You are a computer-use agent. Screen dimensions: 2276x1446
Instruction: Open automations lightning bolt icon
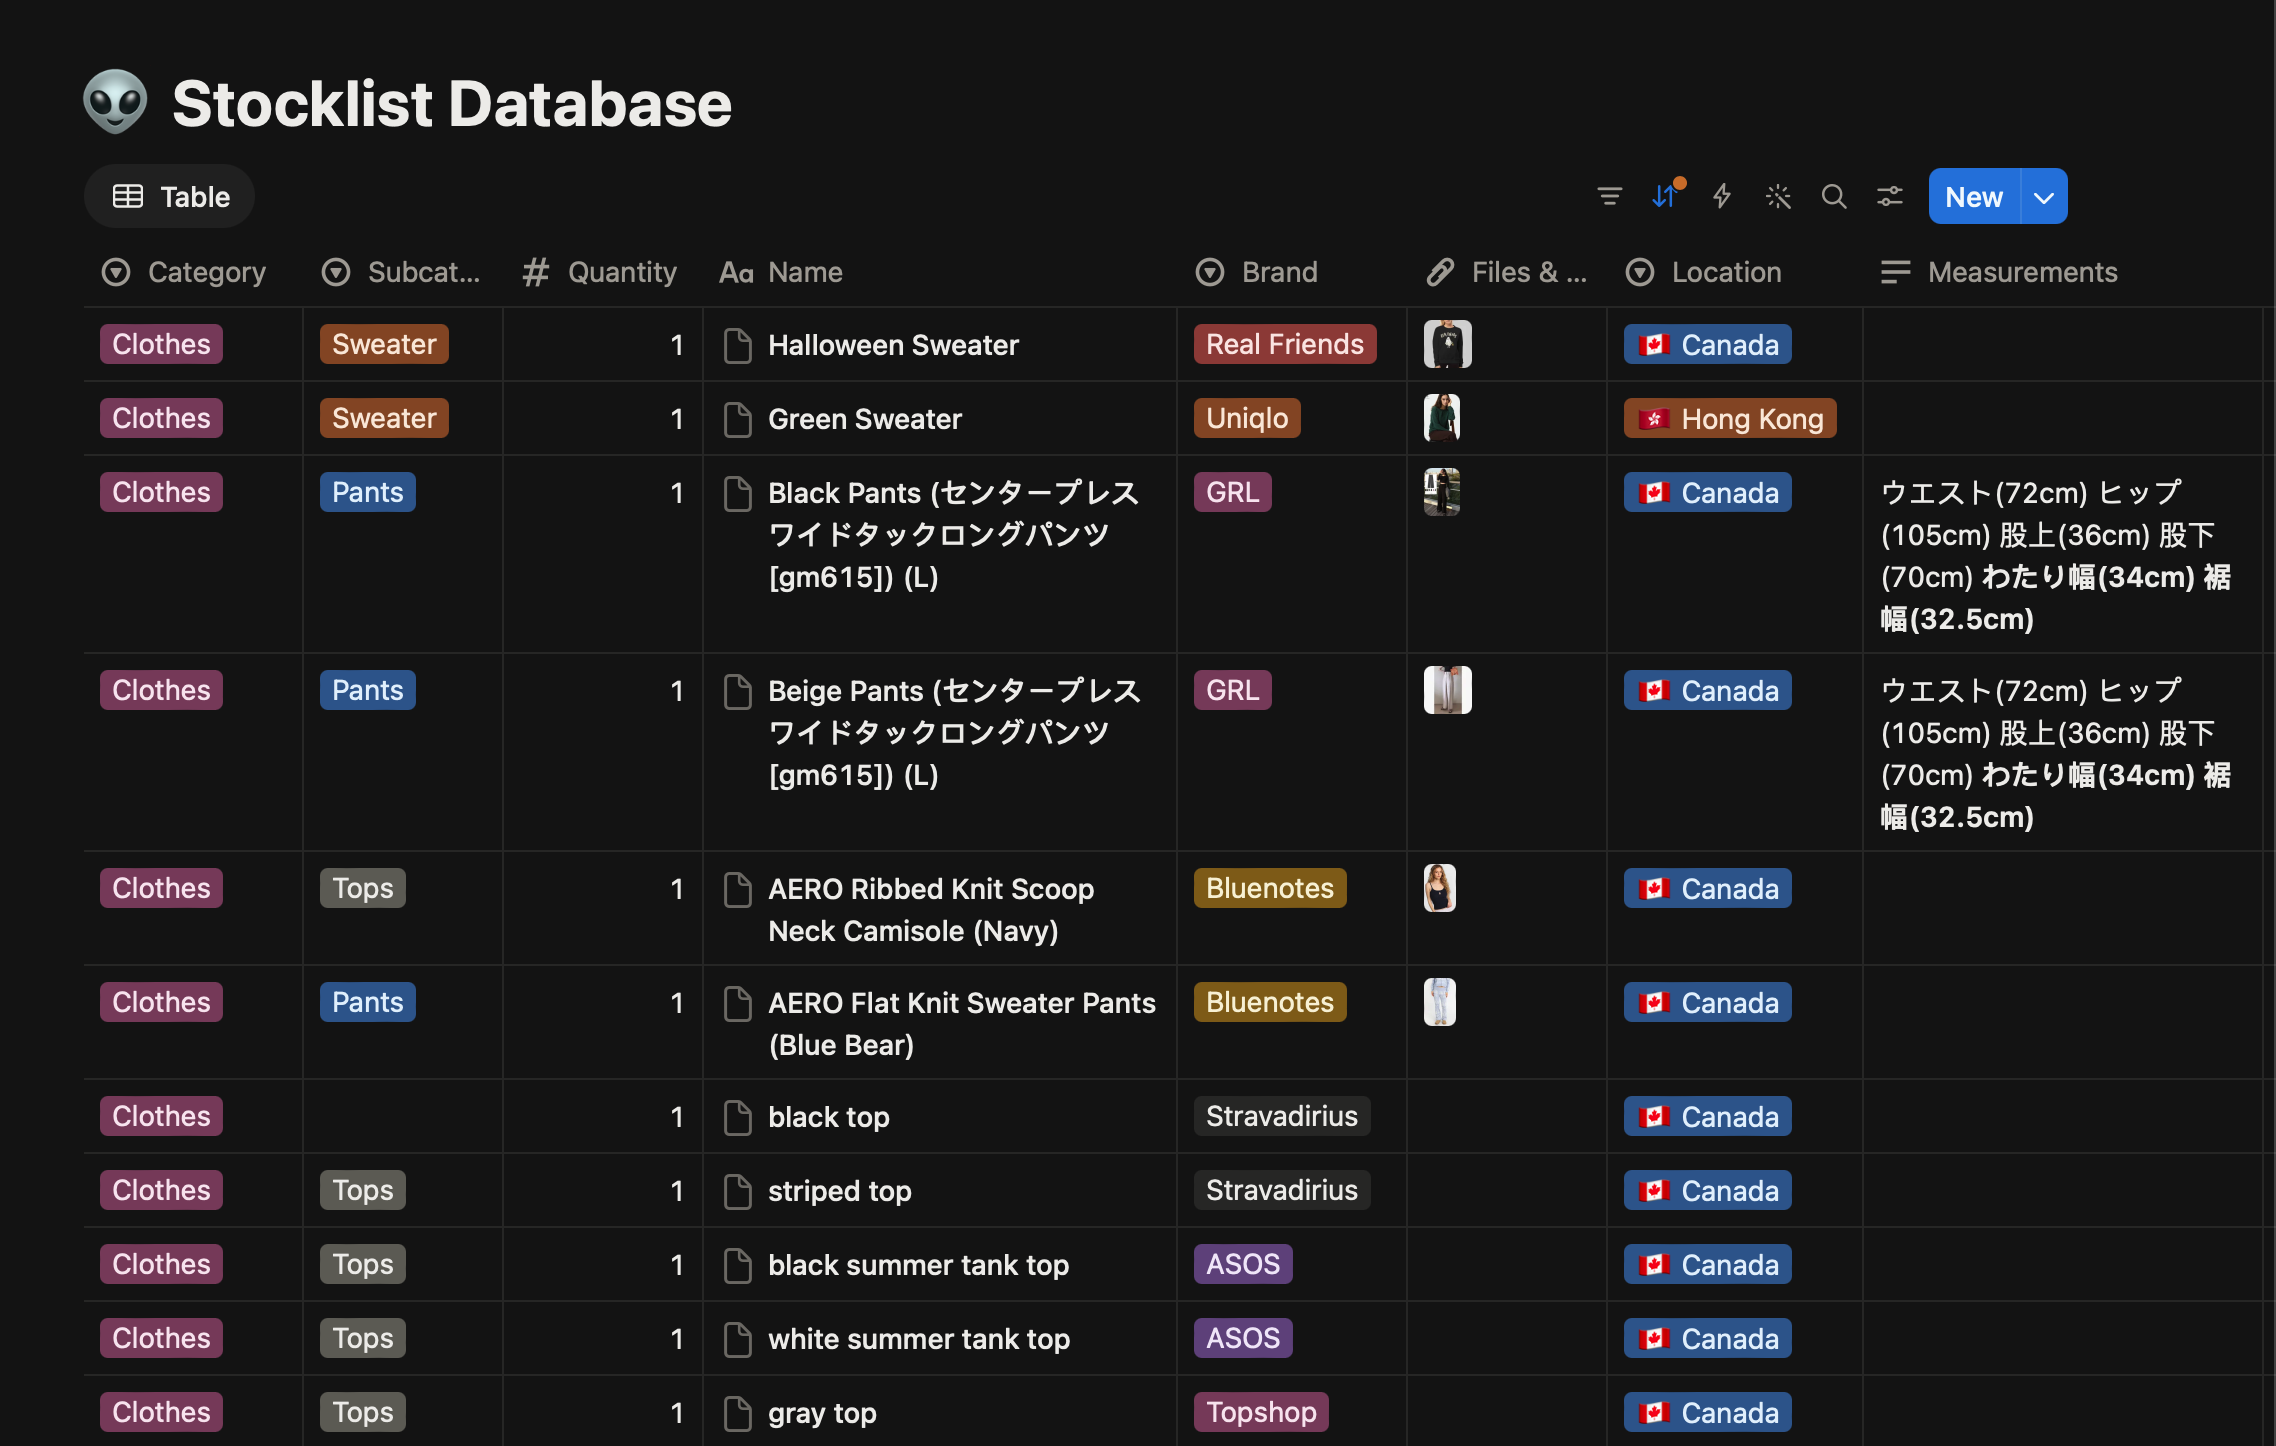tap(1722, 196)
